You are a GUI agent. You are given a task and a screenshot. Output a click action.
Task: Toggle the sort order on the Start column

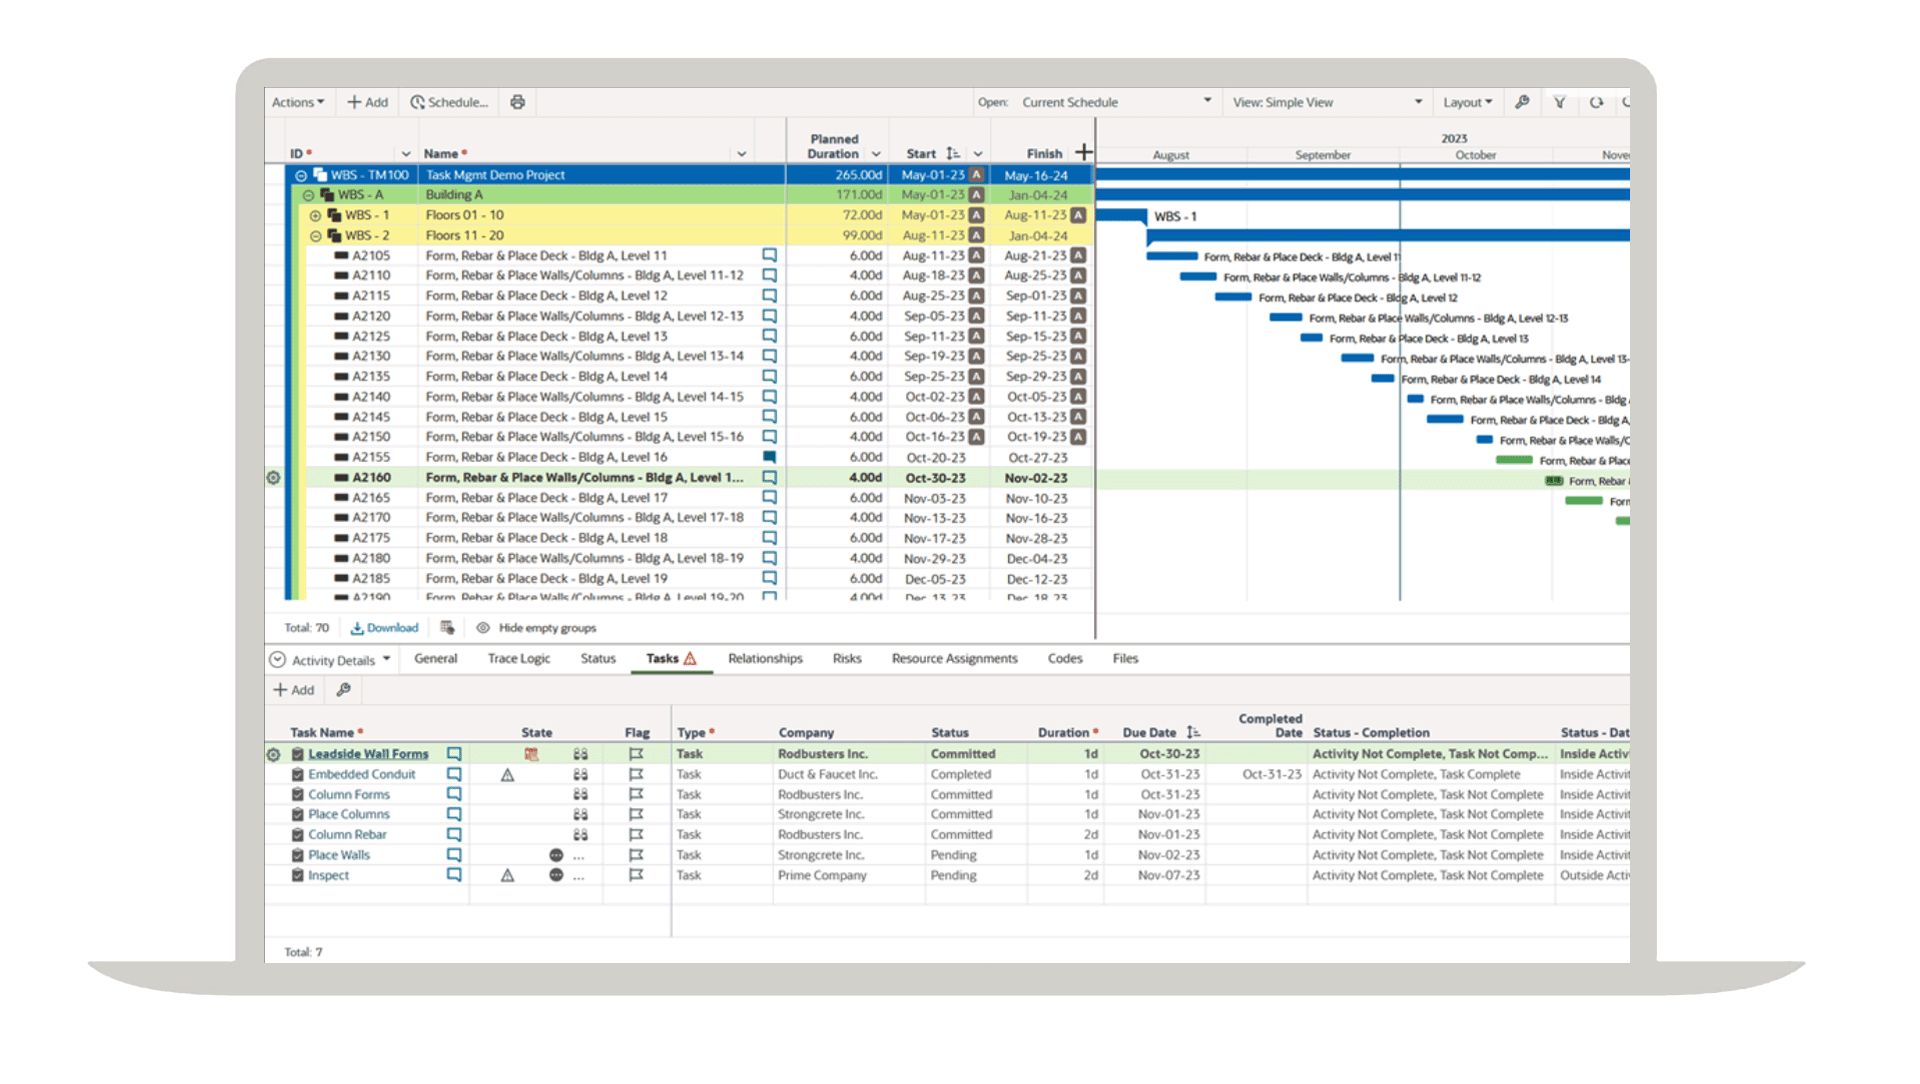point(953,154)
